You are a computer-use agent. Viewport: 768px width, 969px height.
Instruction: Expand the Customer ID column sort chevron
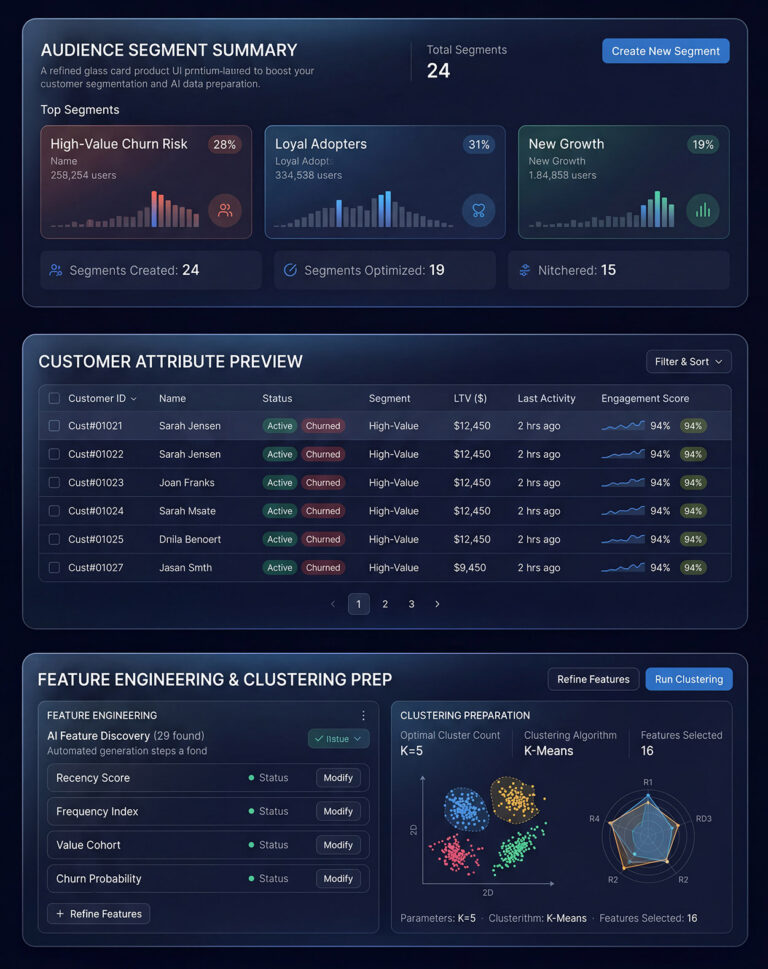coord(134,399)
